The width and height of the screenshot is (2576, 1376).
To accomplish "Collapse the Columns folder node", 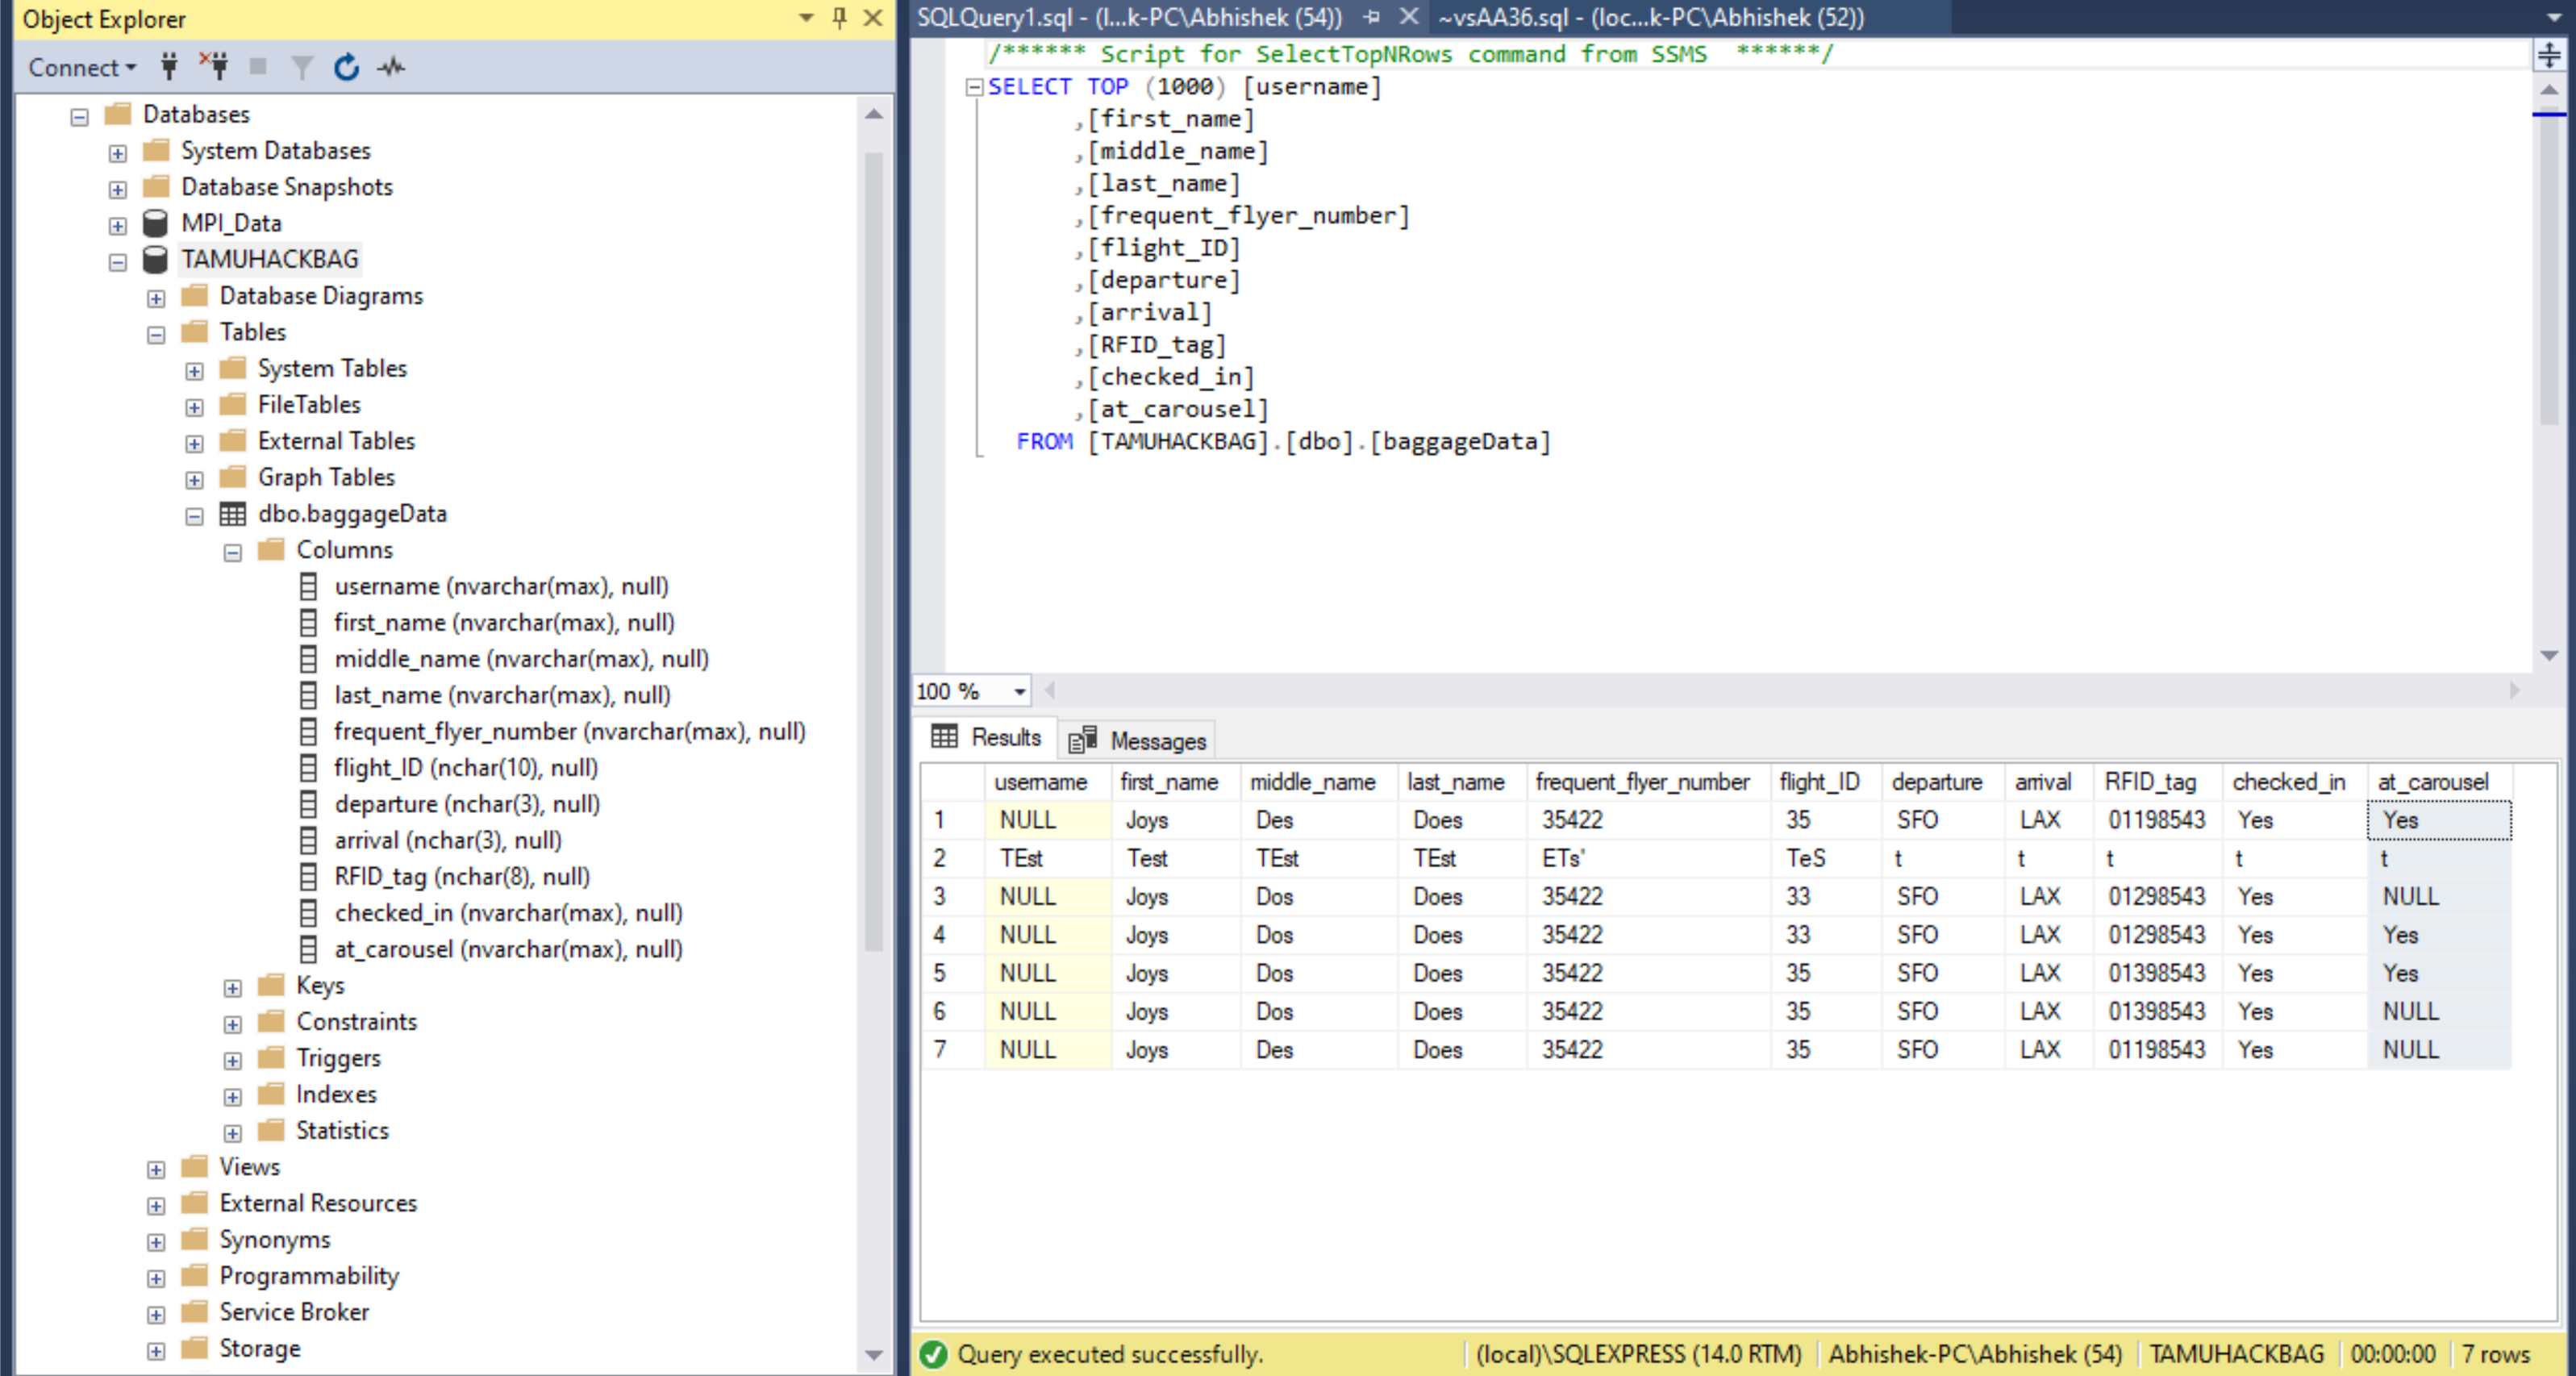I will point(233,552).
